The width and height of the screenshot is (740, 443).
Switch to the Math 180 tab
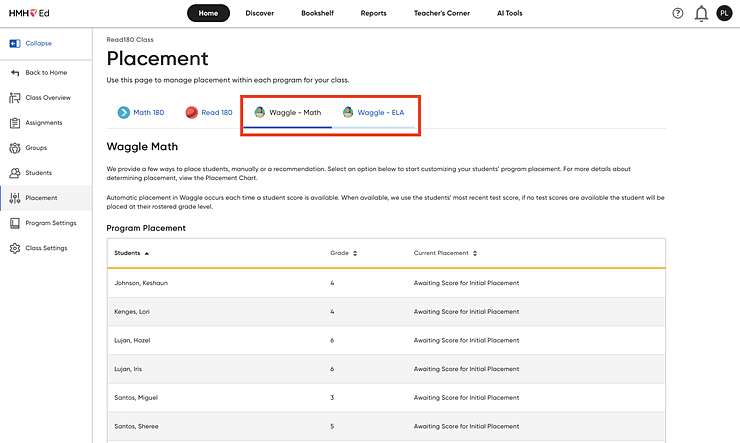click(x=141, y=112)
